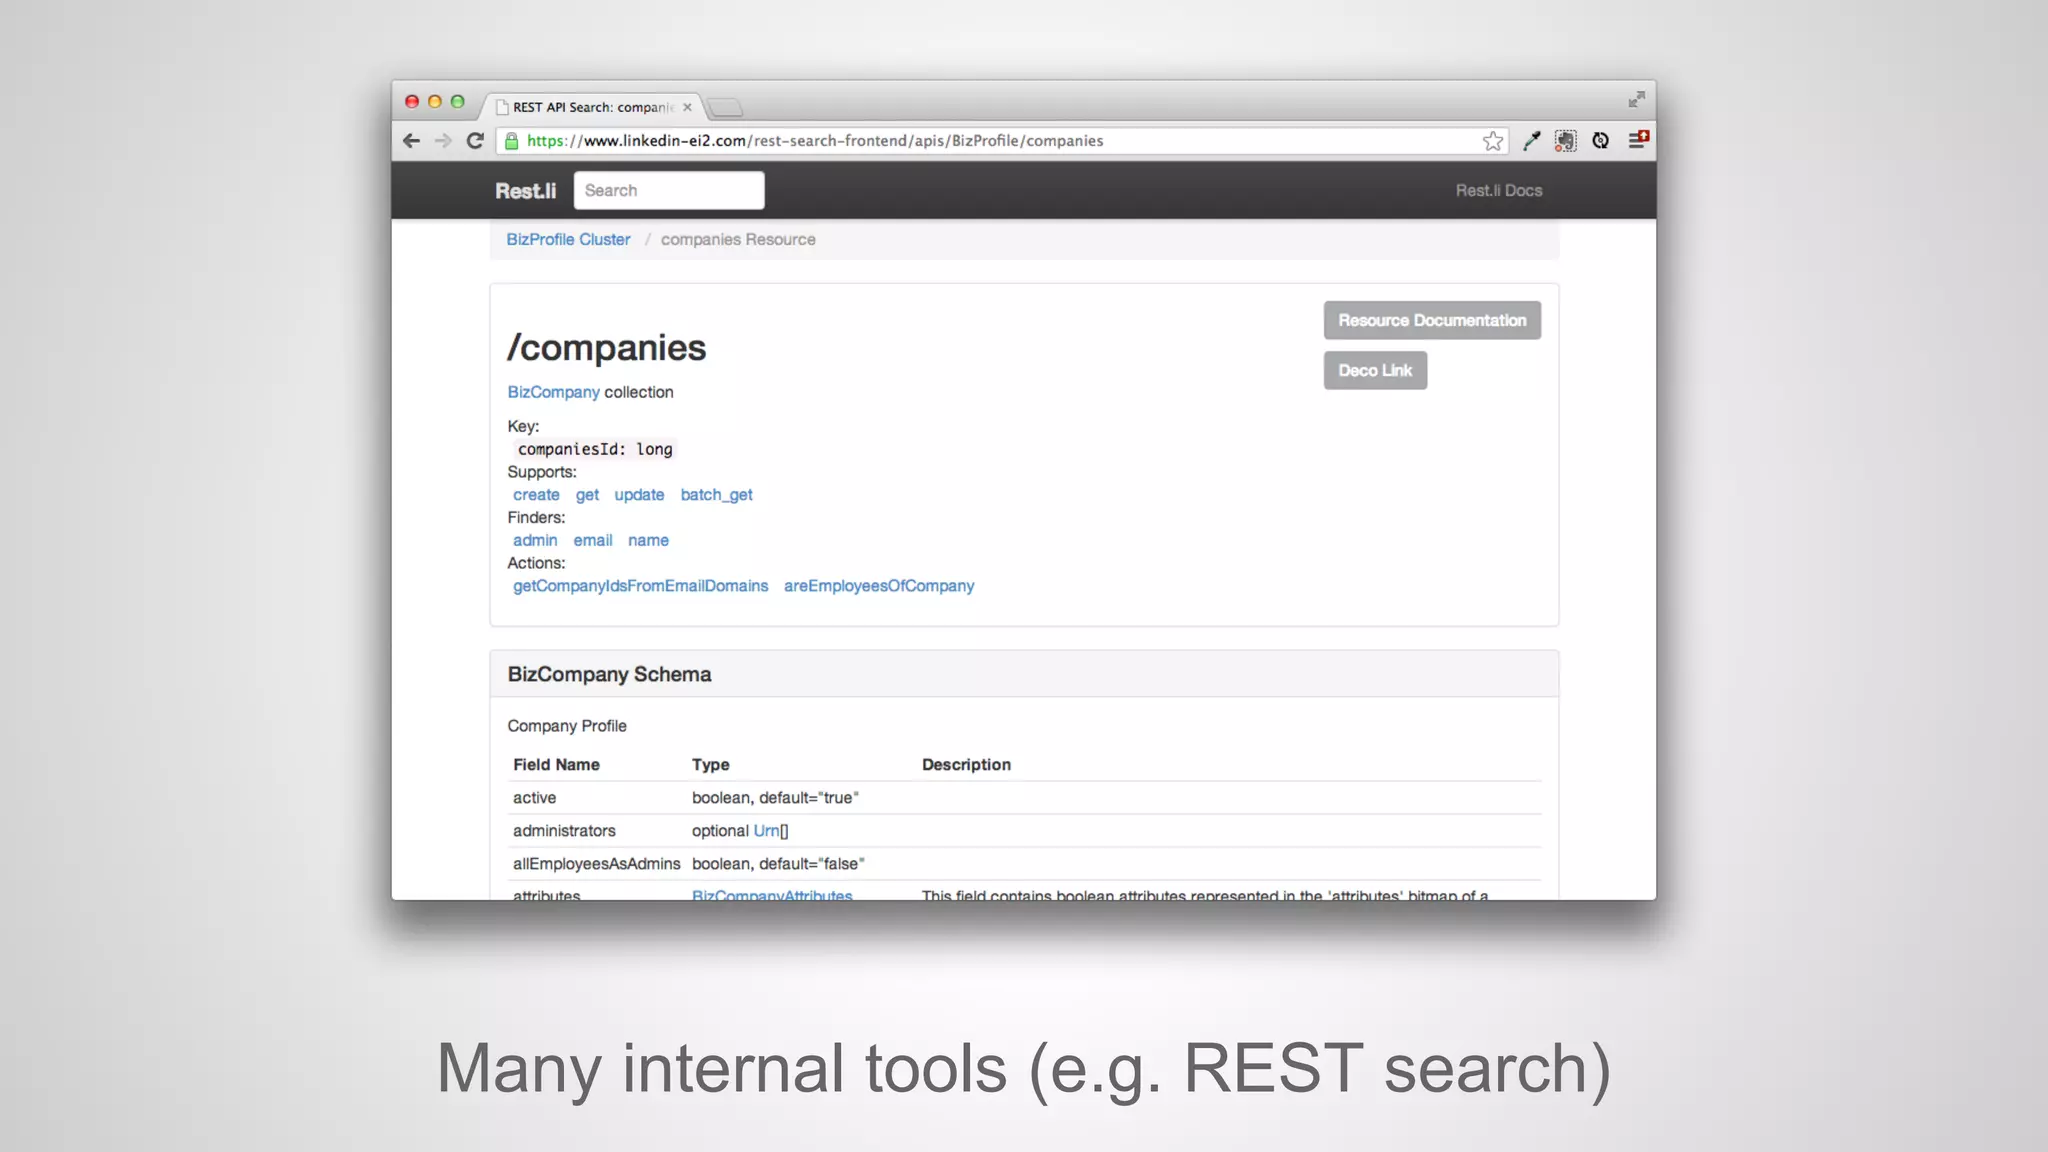2048x1152 pixels.
Task: Open the admin finder link
Action: [x=535, y=540]
